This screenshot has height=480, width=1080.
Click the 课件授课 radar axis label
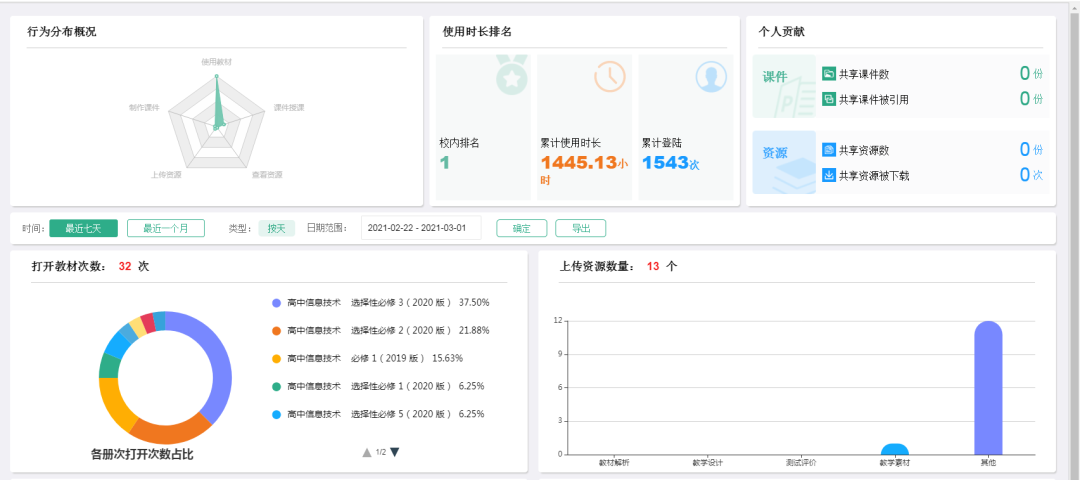(x=289, y=107)
